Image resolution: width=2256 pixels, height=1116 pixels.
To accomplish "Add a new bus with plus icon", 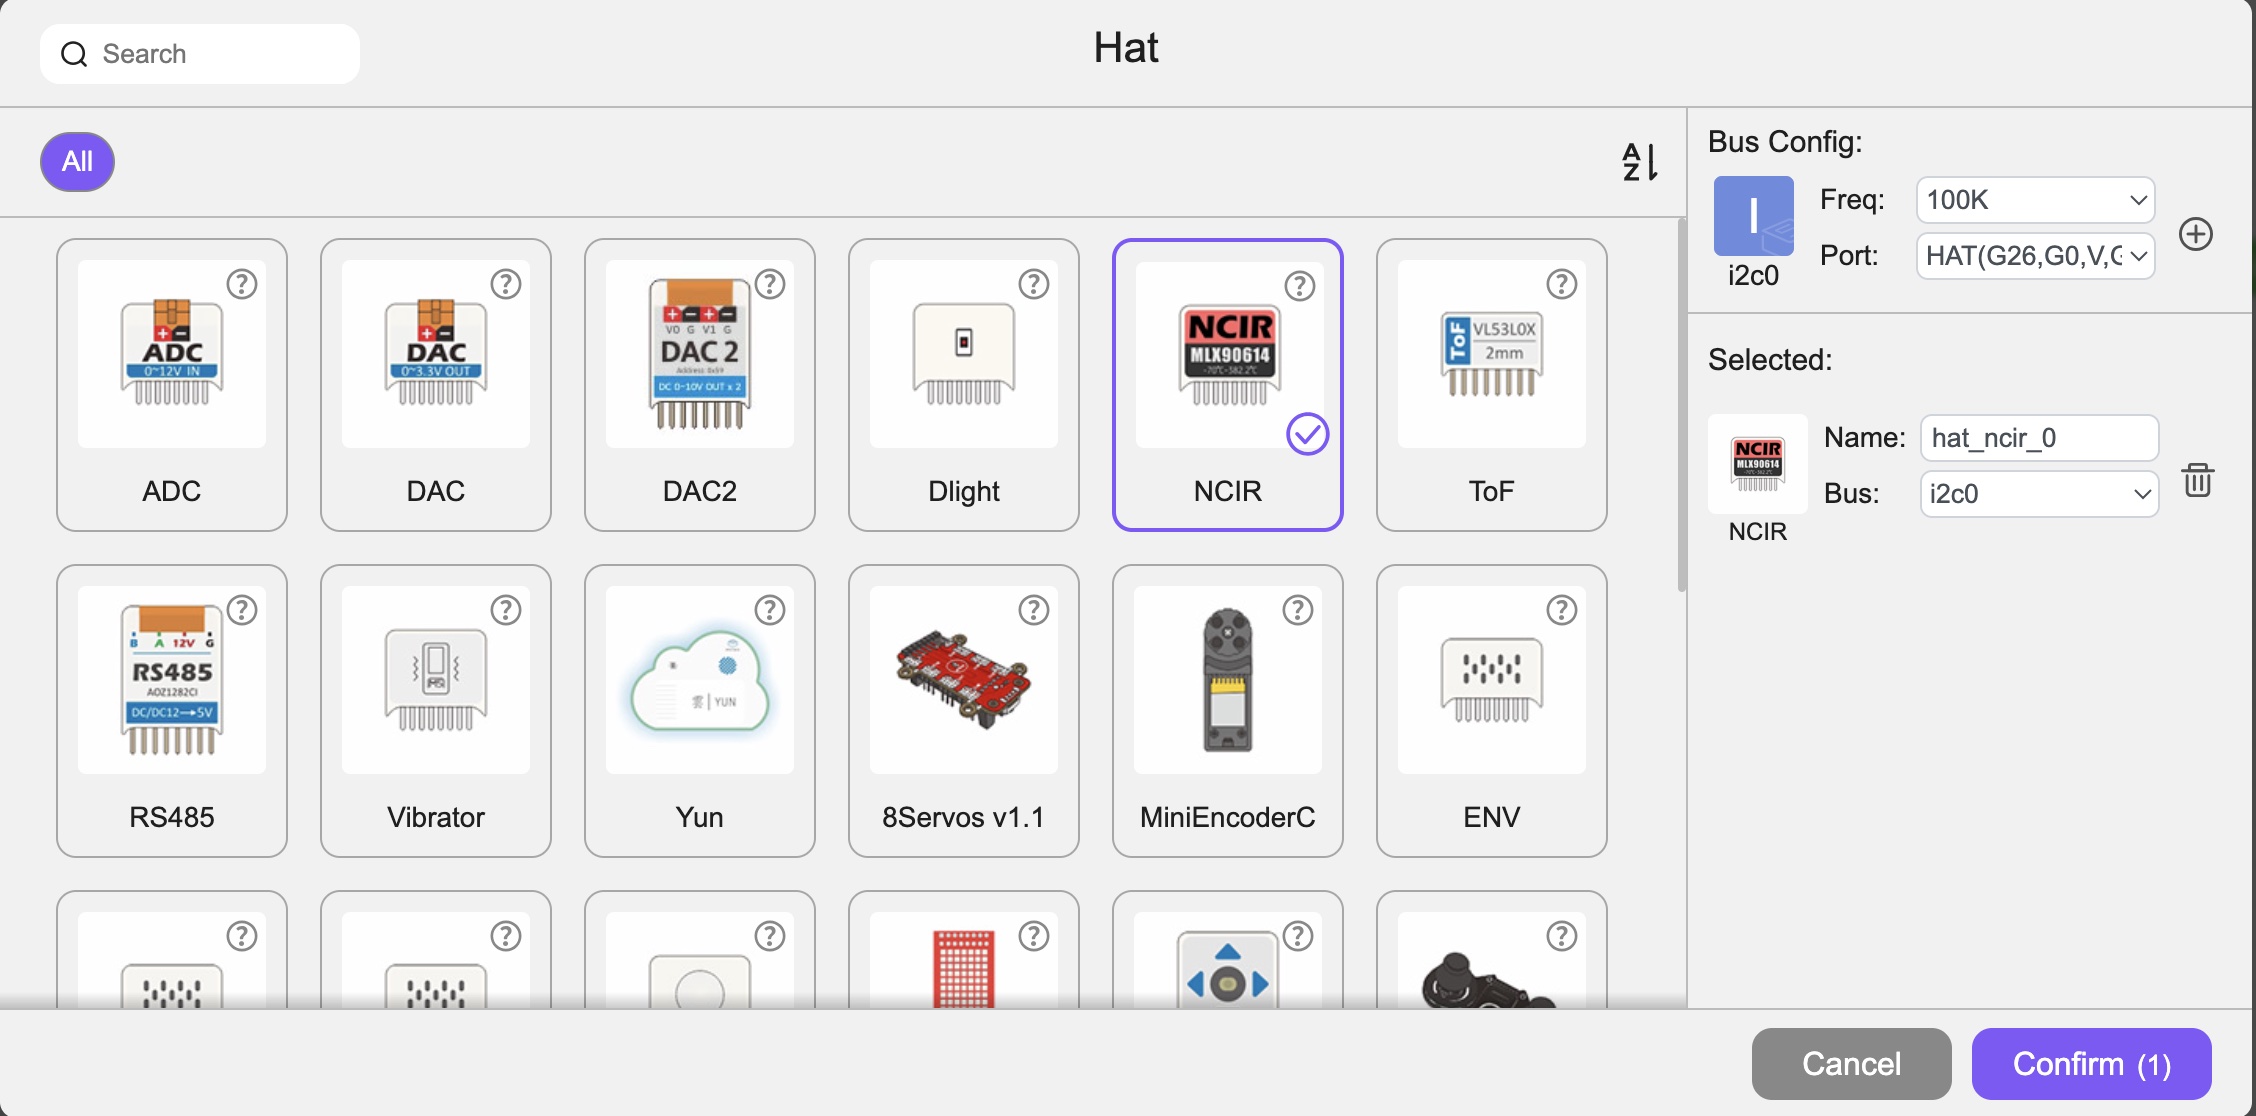I will tap(2196, 234).
